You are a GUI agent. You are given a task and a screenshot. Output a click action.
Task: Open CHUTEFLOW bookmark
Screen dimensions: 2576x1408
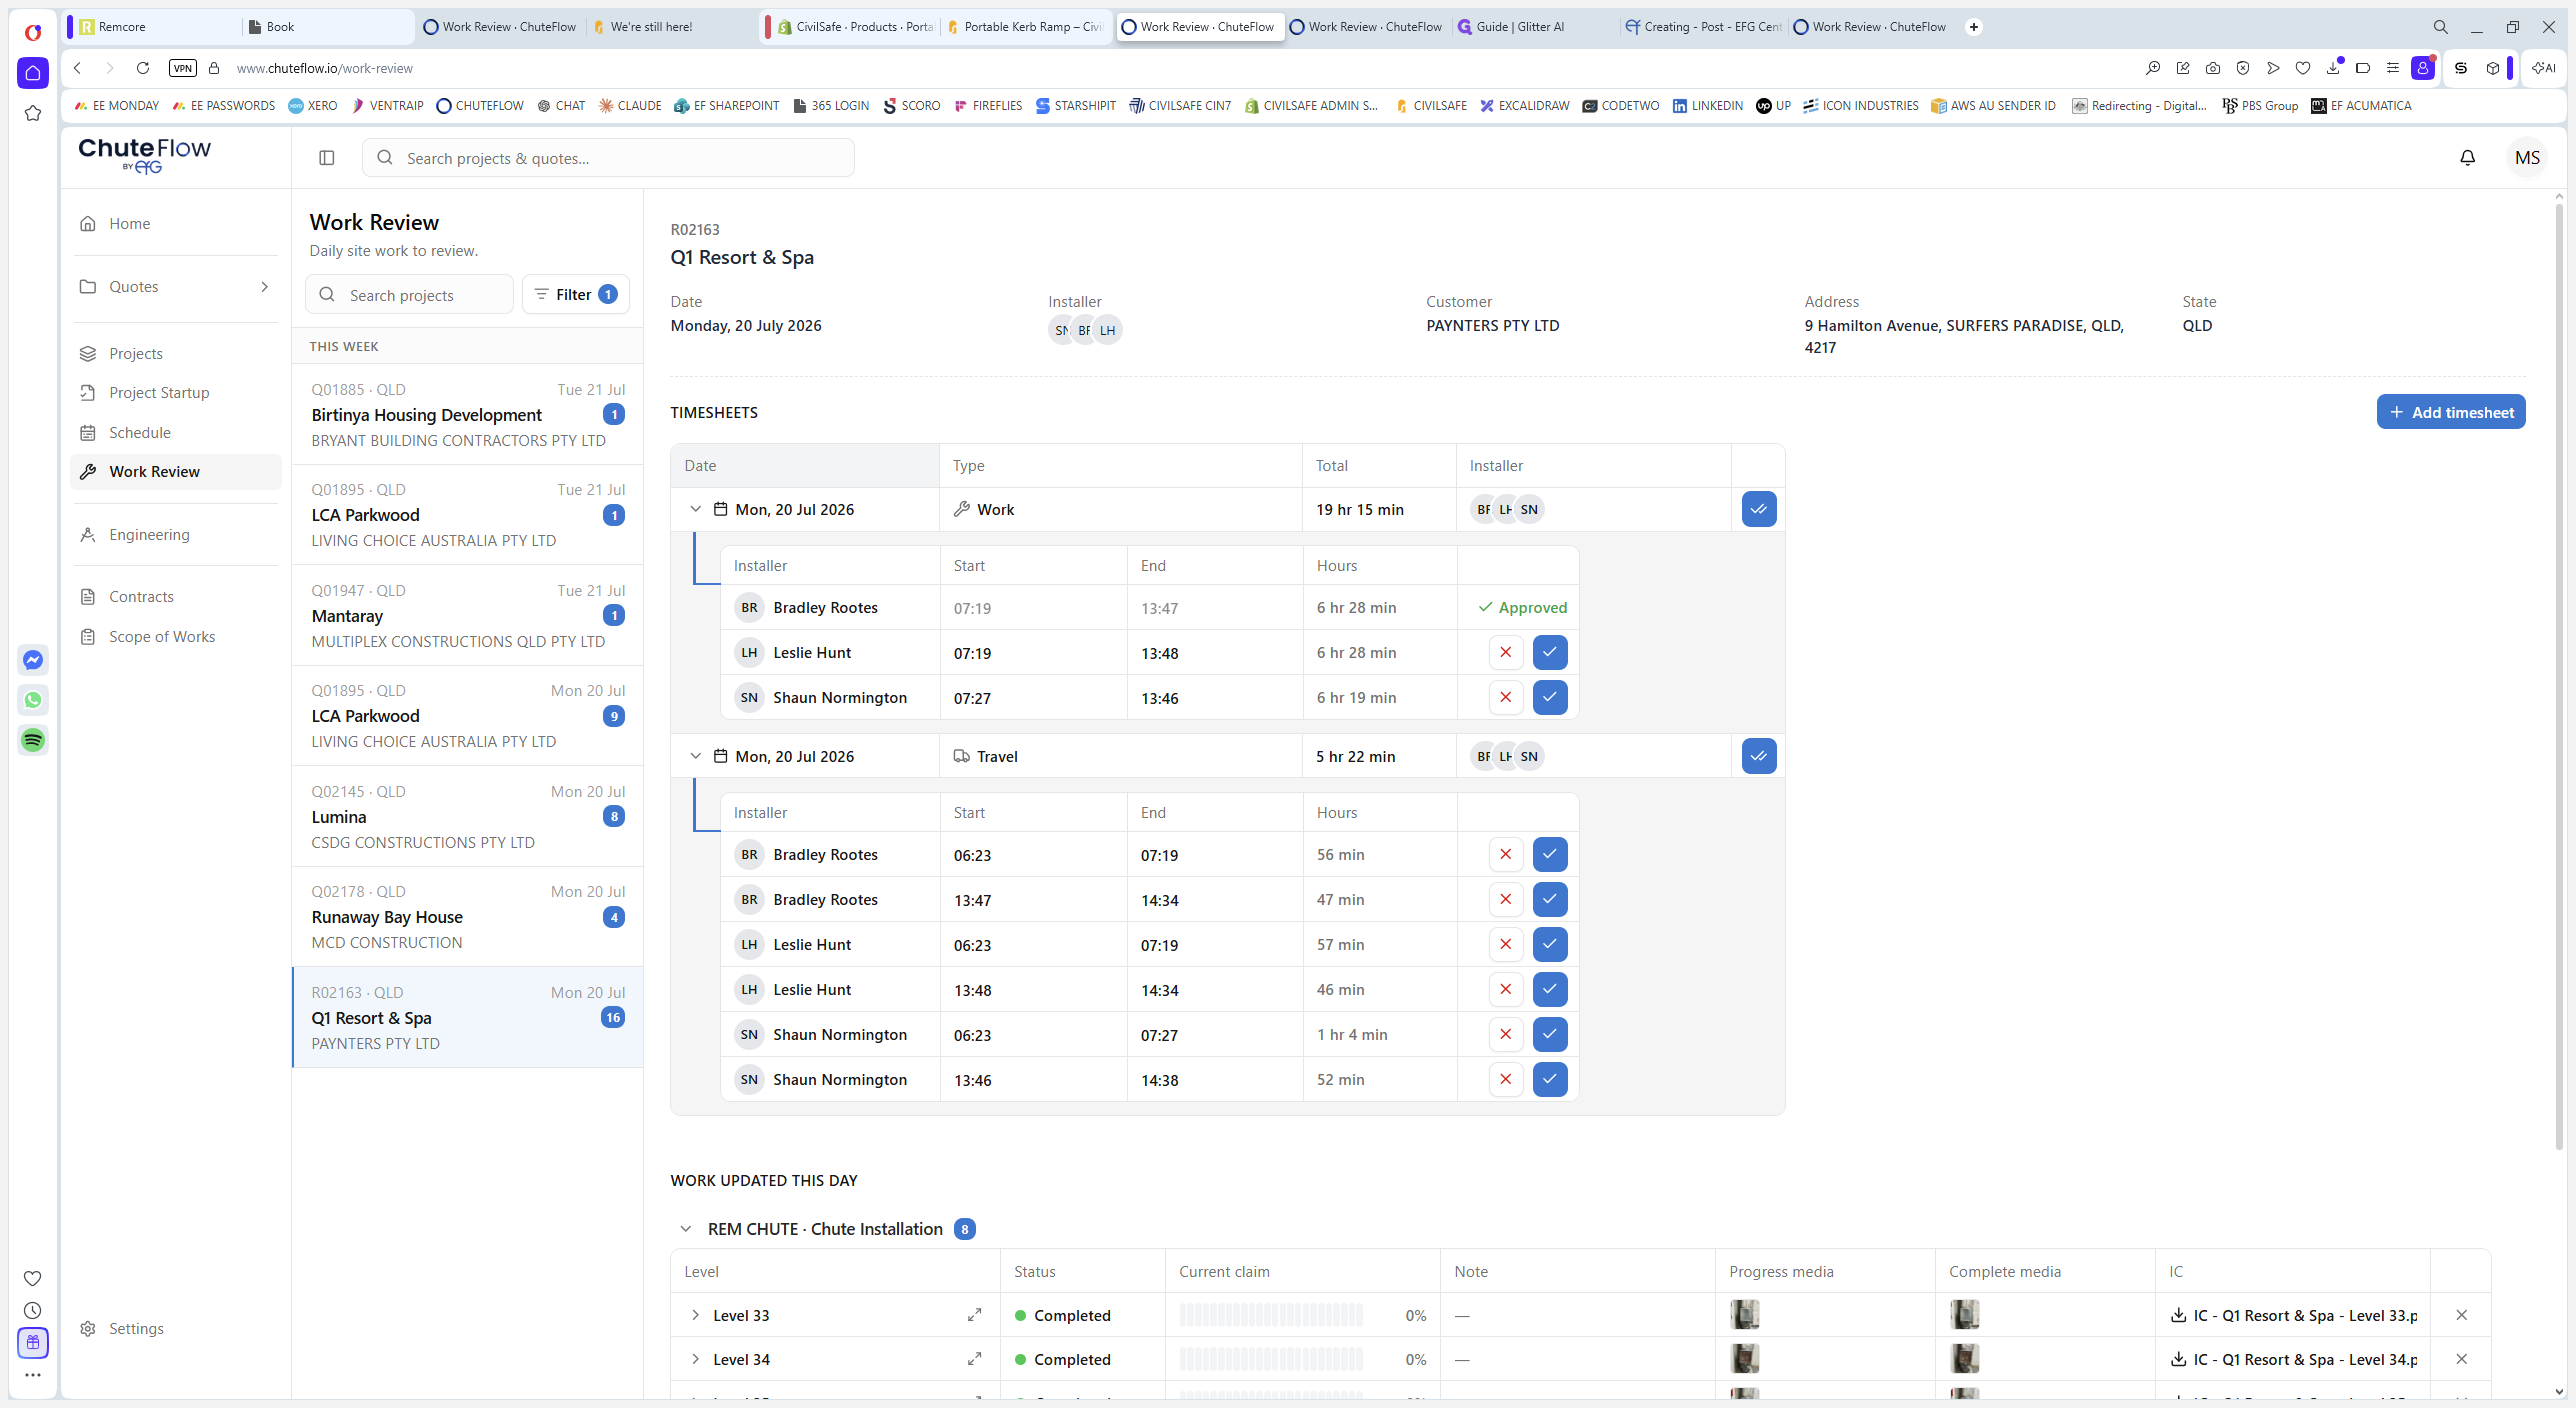click(480, 105)
